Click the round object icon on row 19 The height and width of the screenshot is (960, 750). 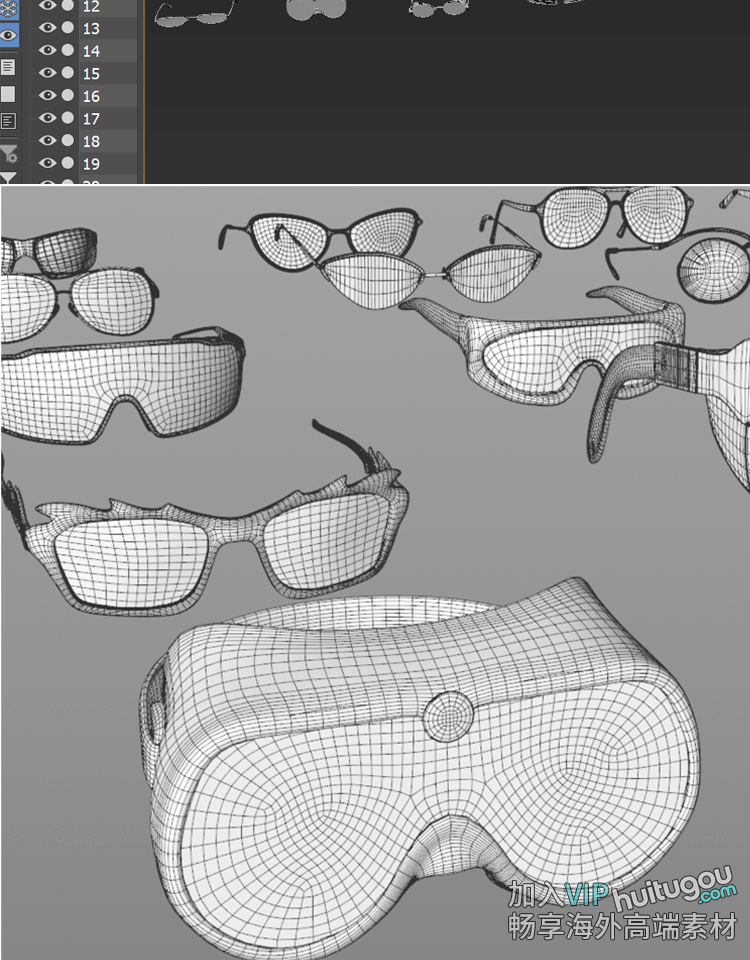(68, 163)
